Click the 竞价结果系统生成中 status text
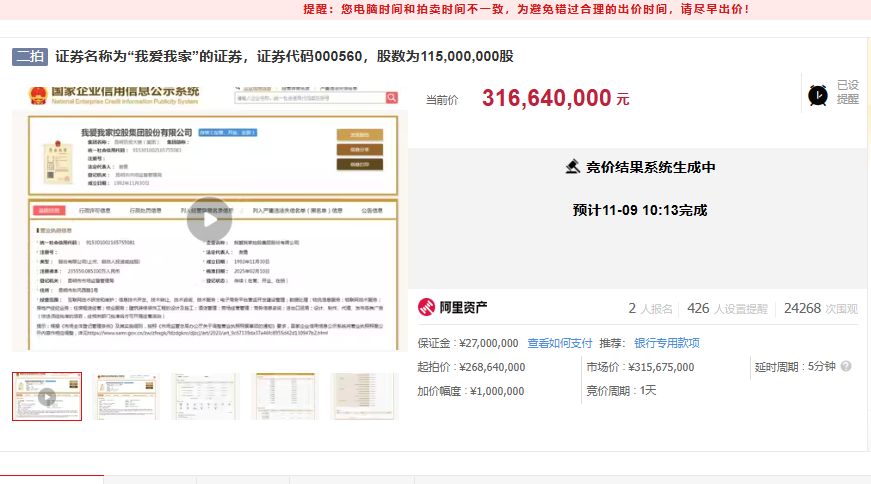871x484 pixels. coord(650,167)
